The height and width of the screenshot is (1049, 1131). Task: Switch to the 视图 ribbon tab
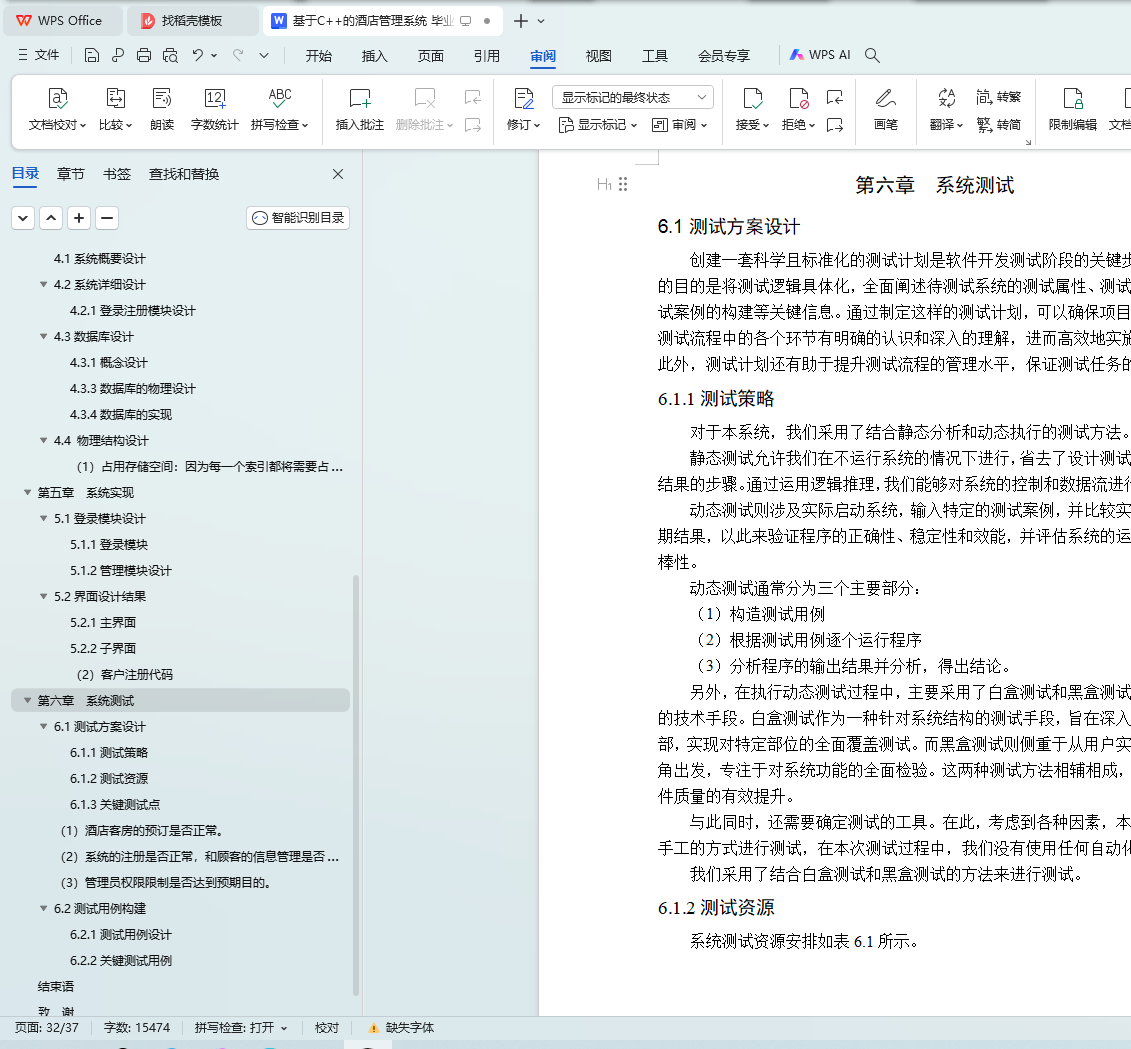coord(599,56)
